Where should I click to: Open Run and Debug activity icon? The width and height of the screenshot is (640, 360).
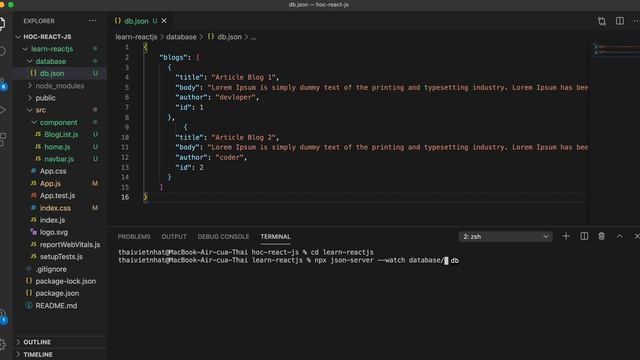pos(2,110)
